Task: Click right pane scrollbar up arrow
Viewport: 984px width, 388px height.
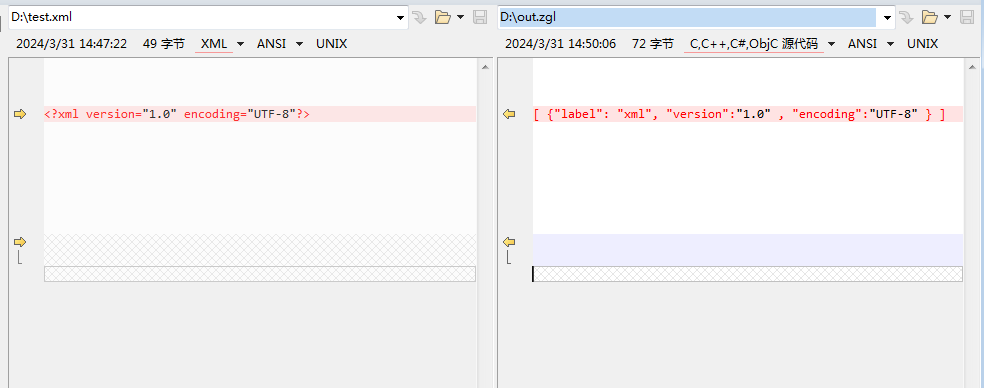Action: pyautogui.click(x=972, y=67)
